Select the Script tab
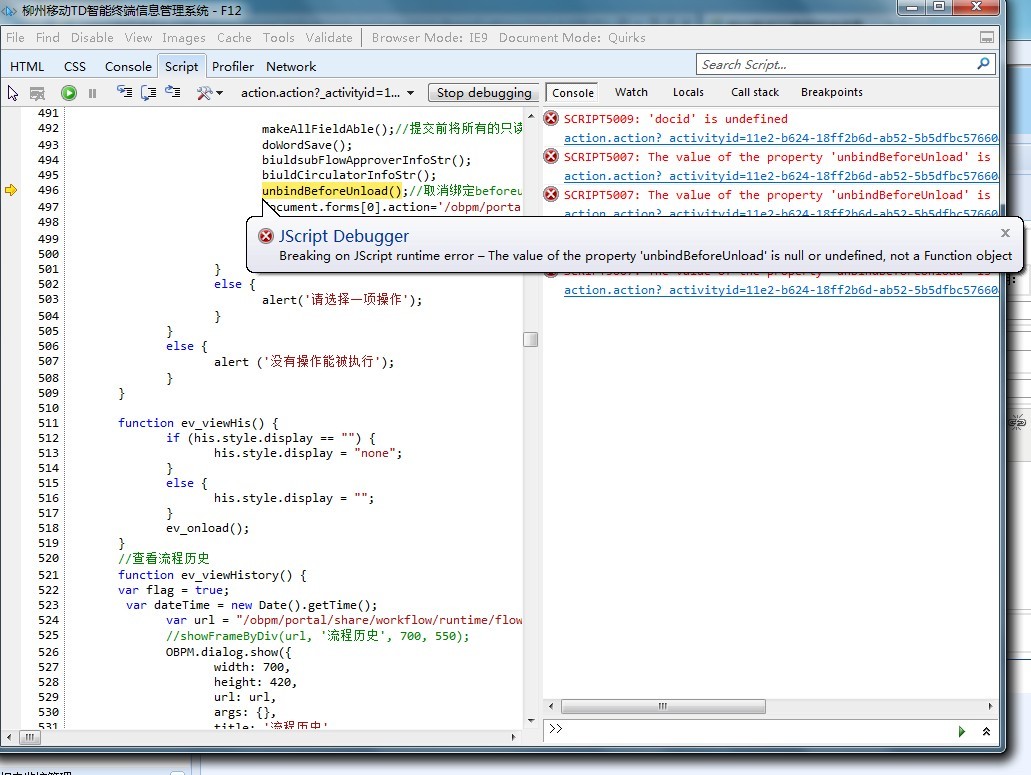Image resolution: width=1031 pixels, height=775 pixels. click(181, 66)
